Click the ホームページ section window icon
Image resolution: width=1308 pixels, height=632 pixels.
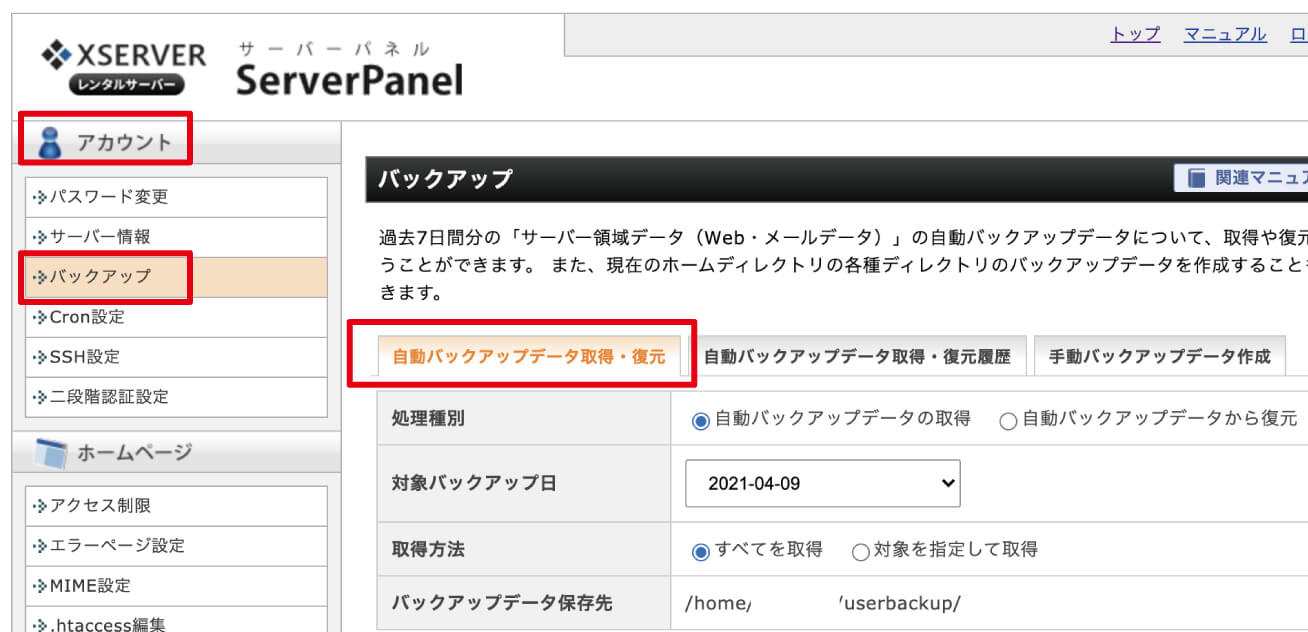pos(50,453)
